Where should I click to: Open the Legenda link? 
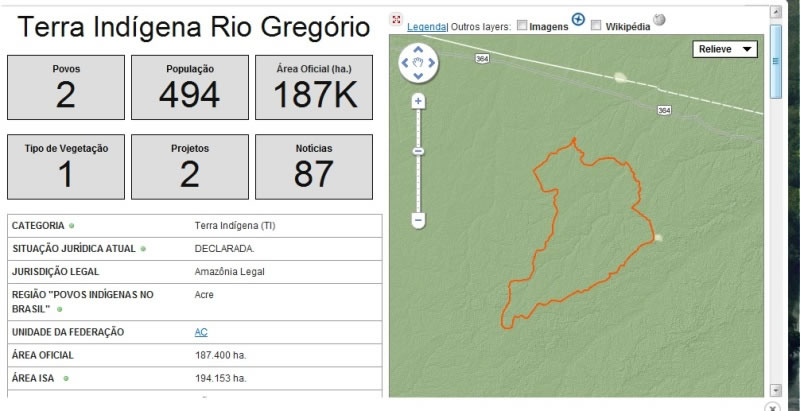[426, 26]
